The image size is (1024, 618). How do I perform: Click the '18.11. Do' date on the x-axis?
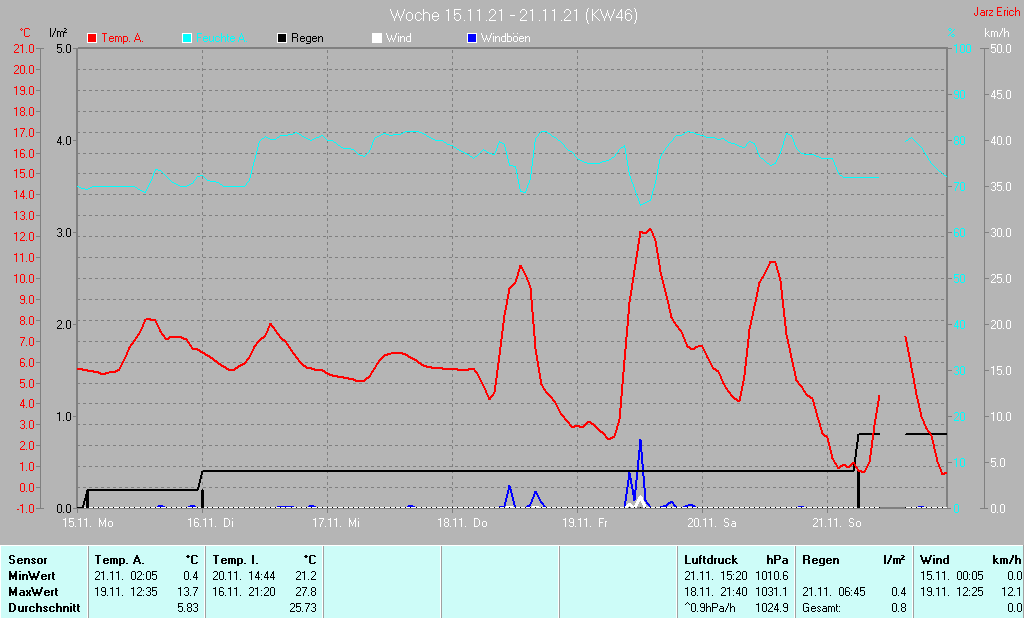coord(462,523)
